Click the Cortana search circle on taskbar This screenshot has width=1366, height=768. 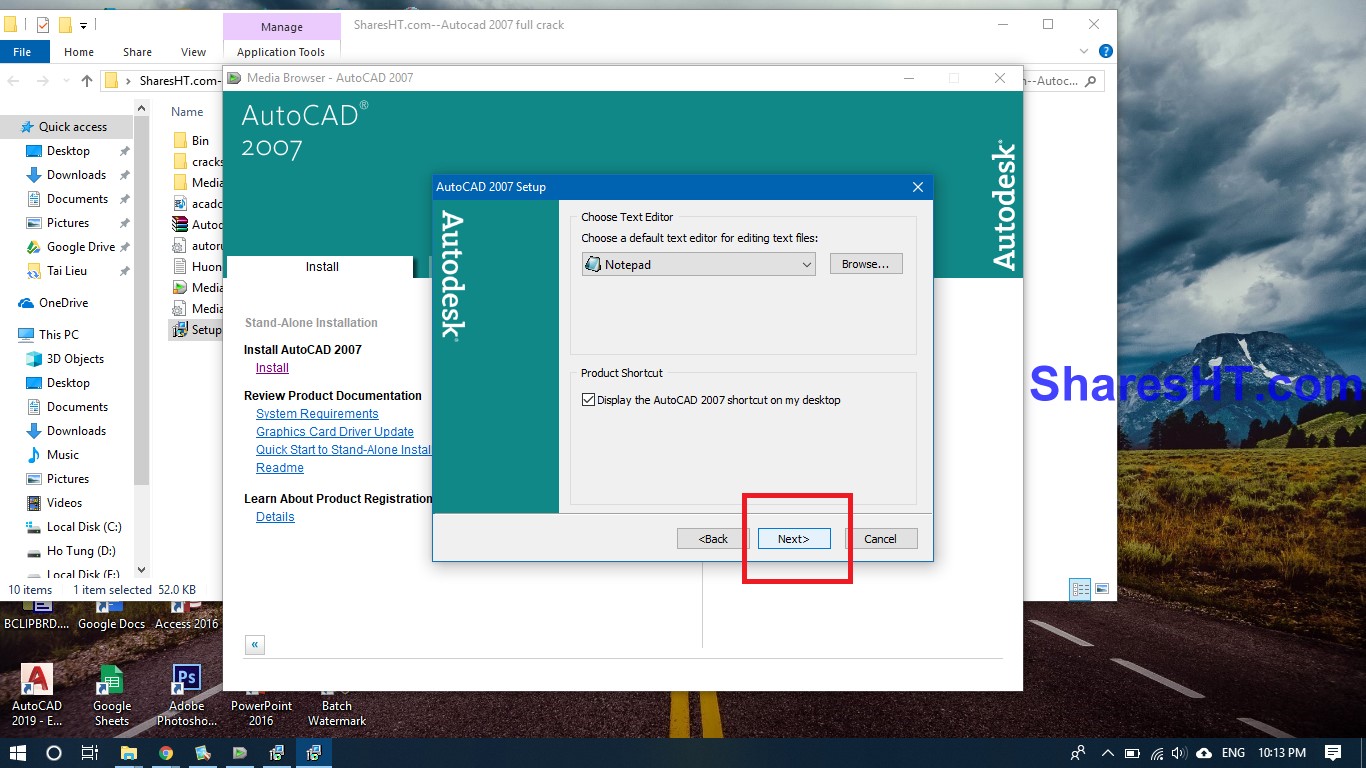coord(54,753)
